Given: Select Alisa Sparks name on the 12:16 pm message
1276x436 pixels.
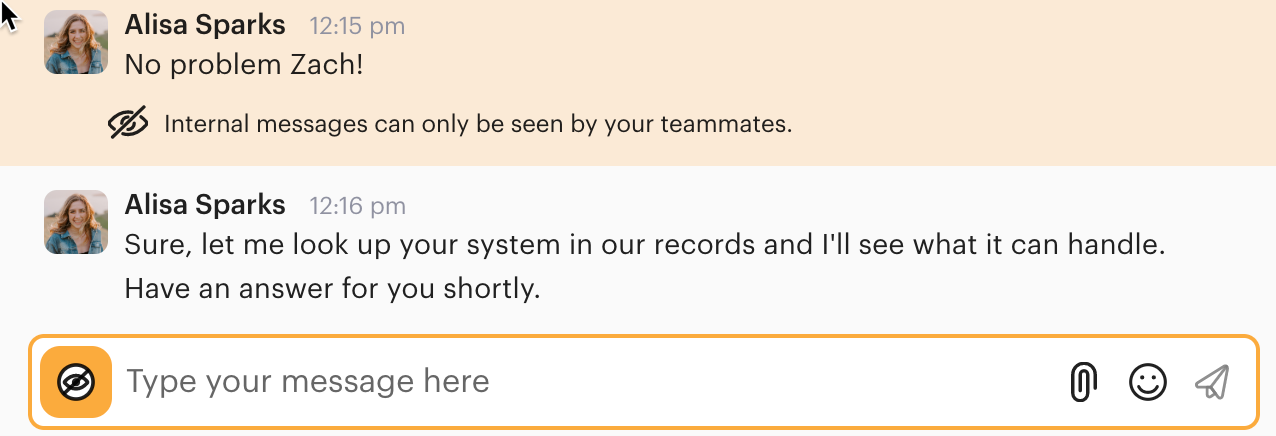Looking at the screenshot, I should coord(205,205).
